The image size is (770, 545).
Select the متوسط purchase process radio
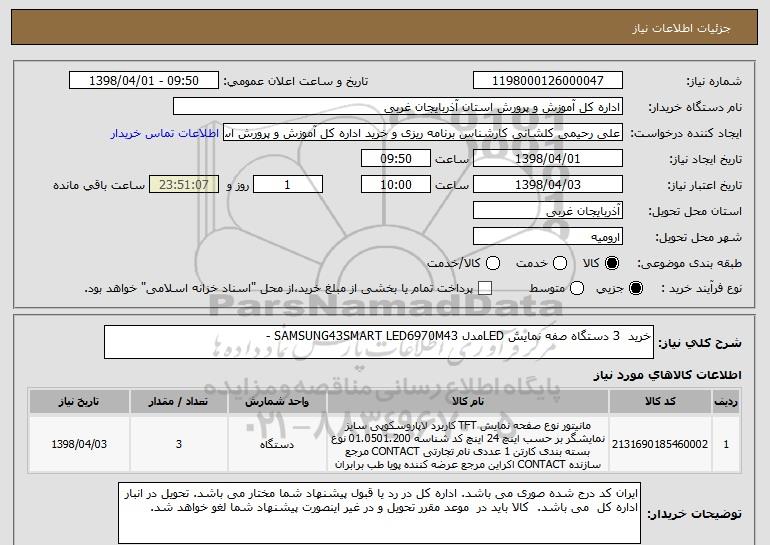[x=577, y=289]
